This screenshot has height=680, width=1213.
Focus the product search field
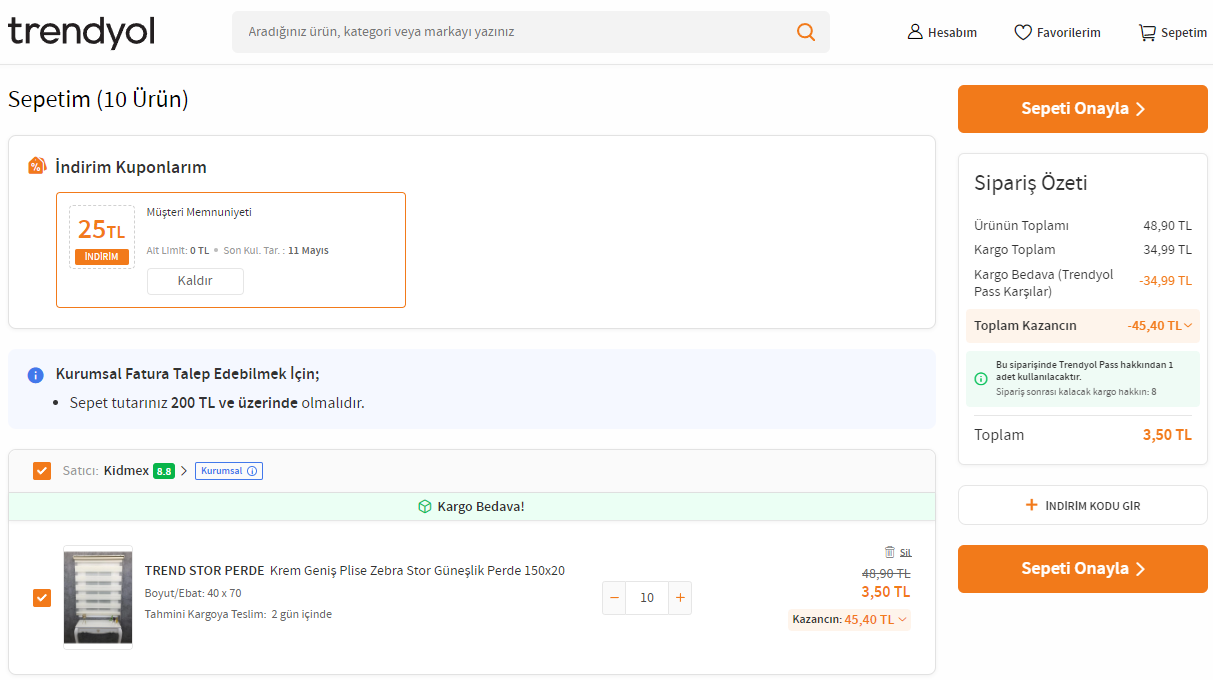click(531, 32)
